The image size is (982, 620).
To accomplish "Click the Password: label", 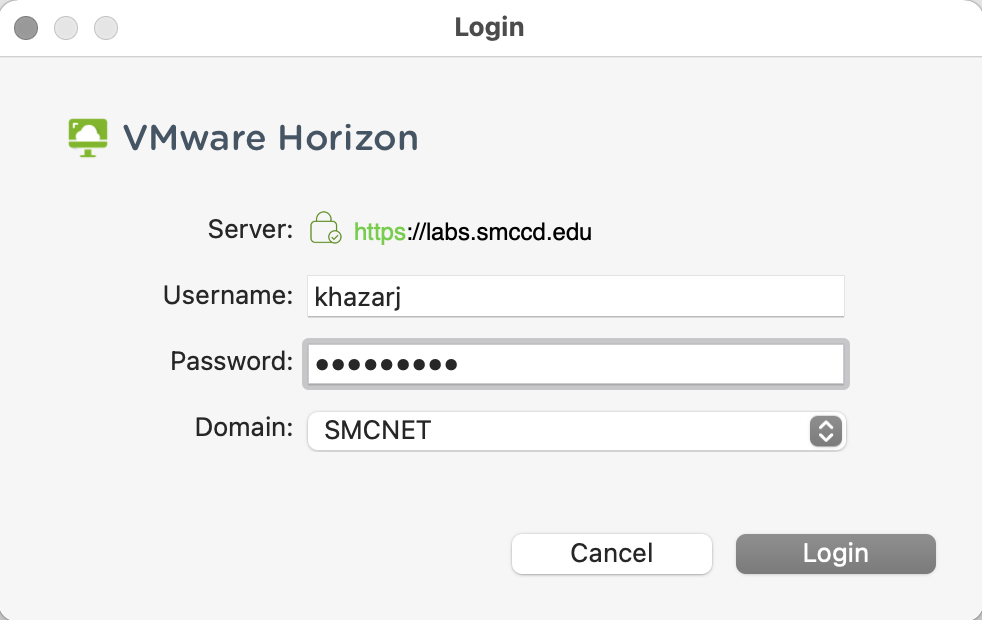I will coord(232,361).
